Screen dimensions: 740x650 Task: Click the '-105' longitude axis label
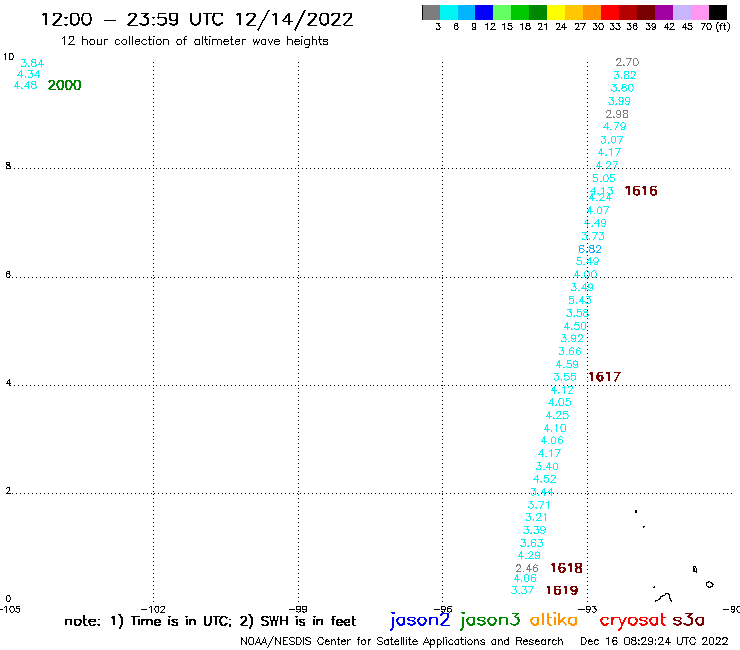(10, 609)
